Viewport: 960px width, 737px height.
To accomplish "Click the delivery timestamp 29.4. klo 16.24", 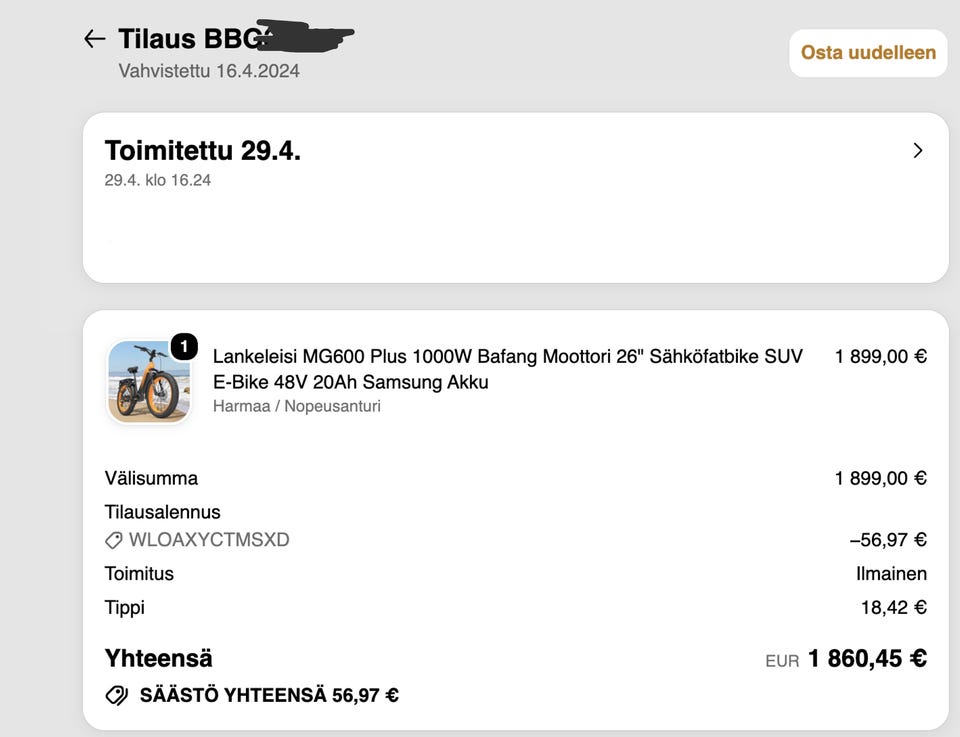I will (x=157, y=180).
